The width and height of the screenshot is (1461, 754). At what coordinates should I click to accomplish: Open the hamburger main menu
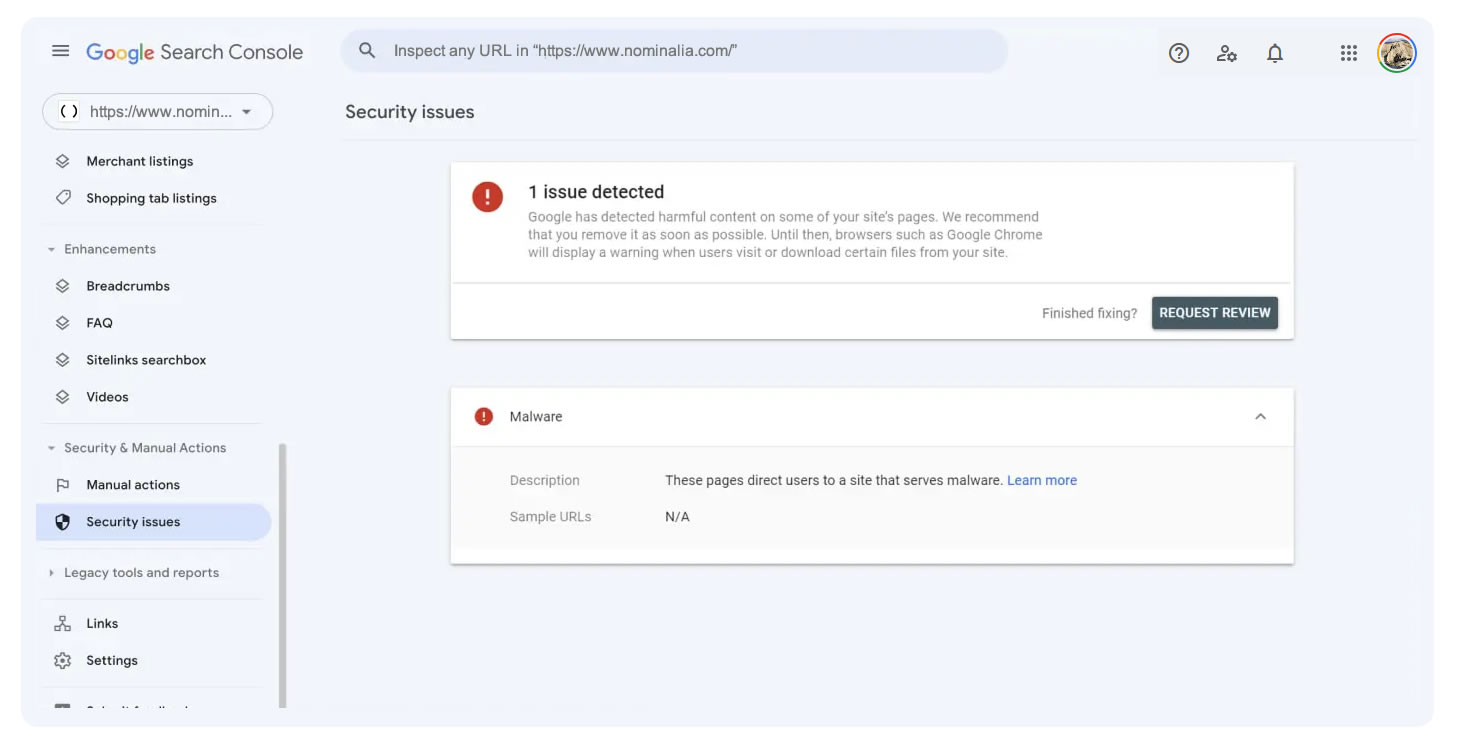click(61, 51)
